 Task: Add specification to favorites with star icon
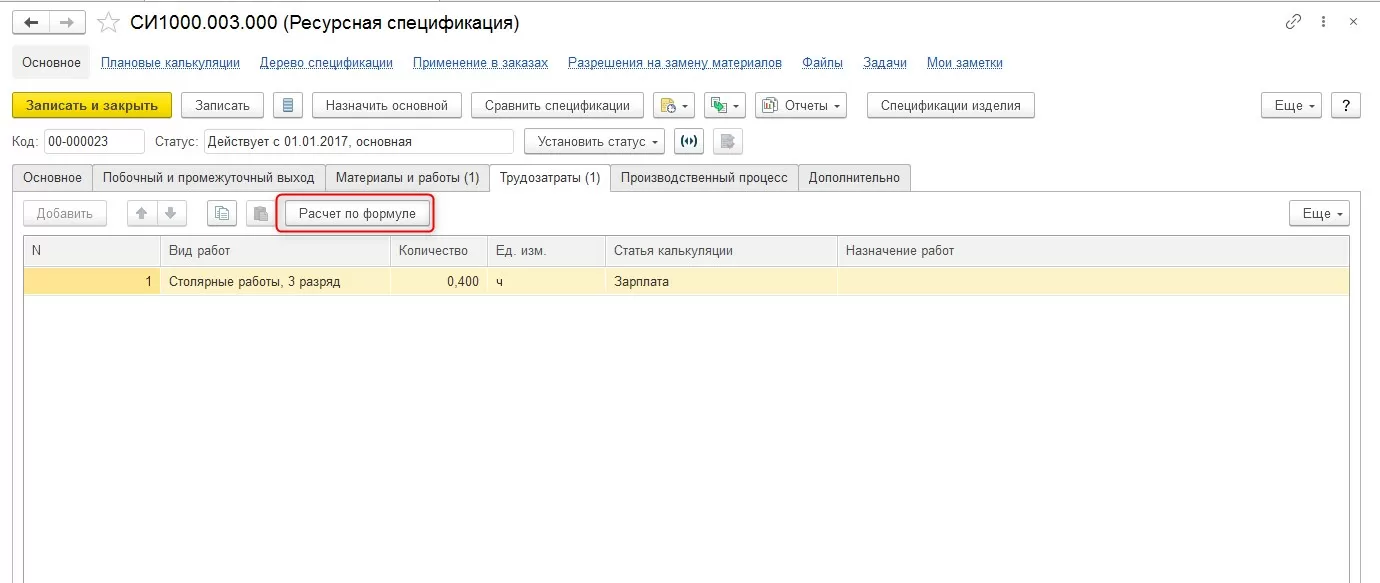108,22
